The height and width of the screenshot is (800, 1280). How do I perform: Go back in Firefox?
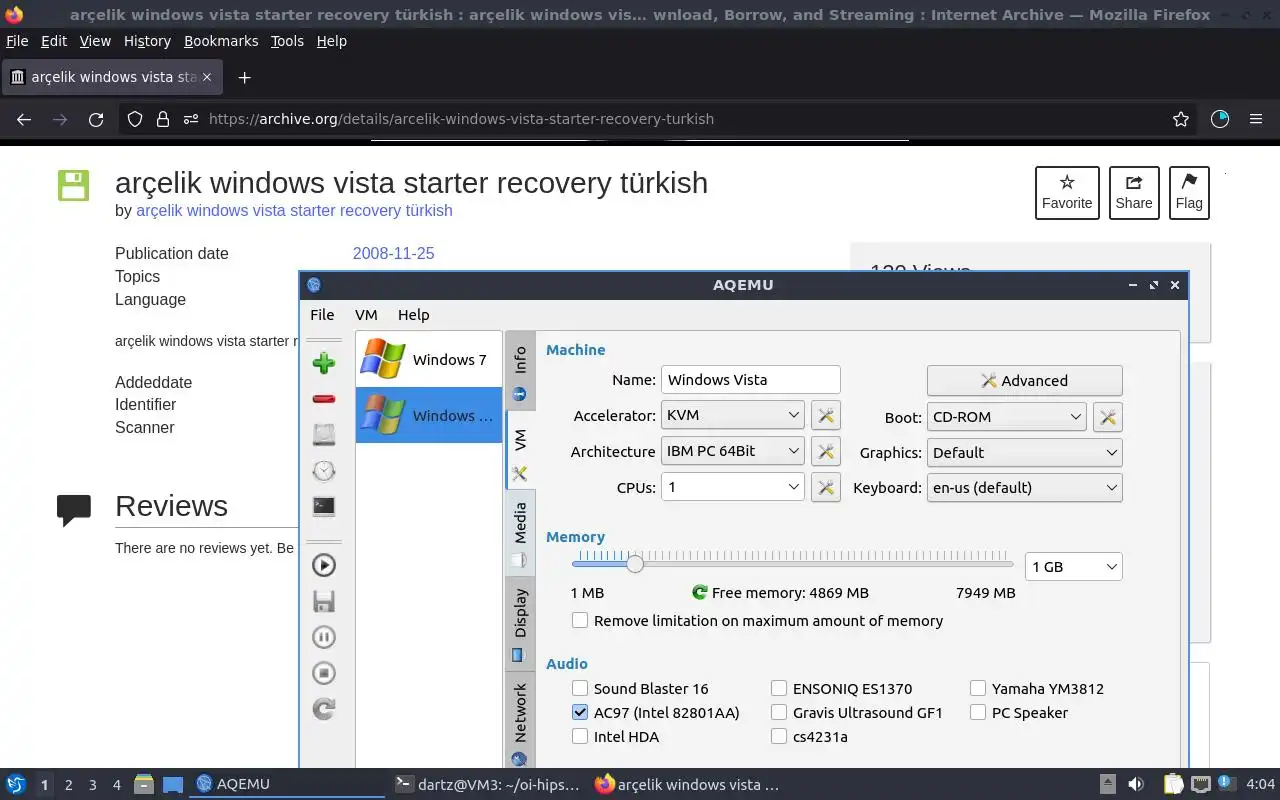(24, 119)
